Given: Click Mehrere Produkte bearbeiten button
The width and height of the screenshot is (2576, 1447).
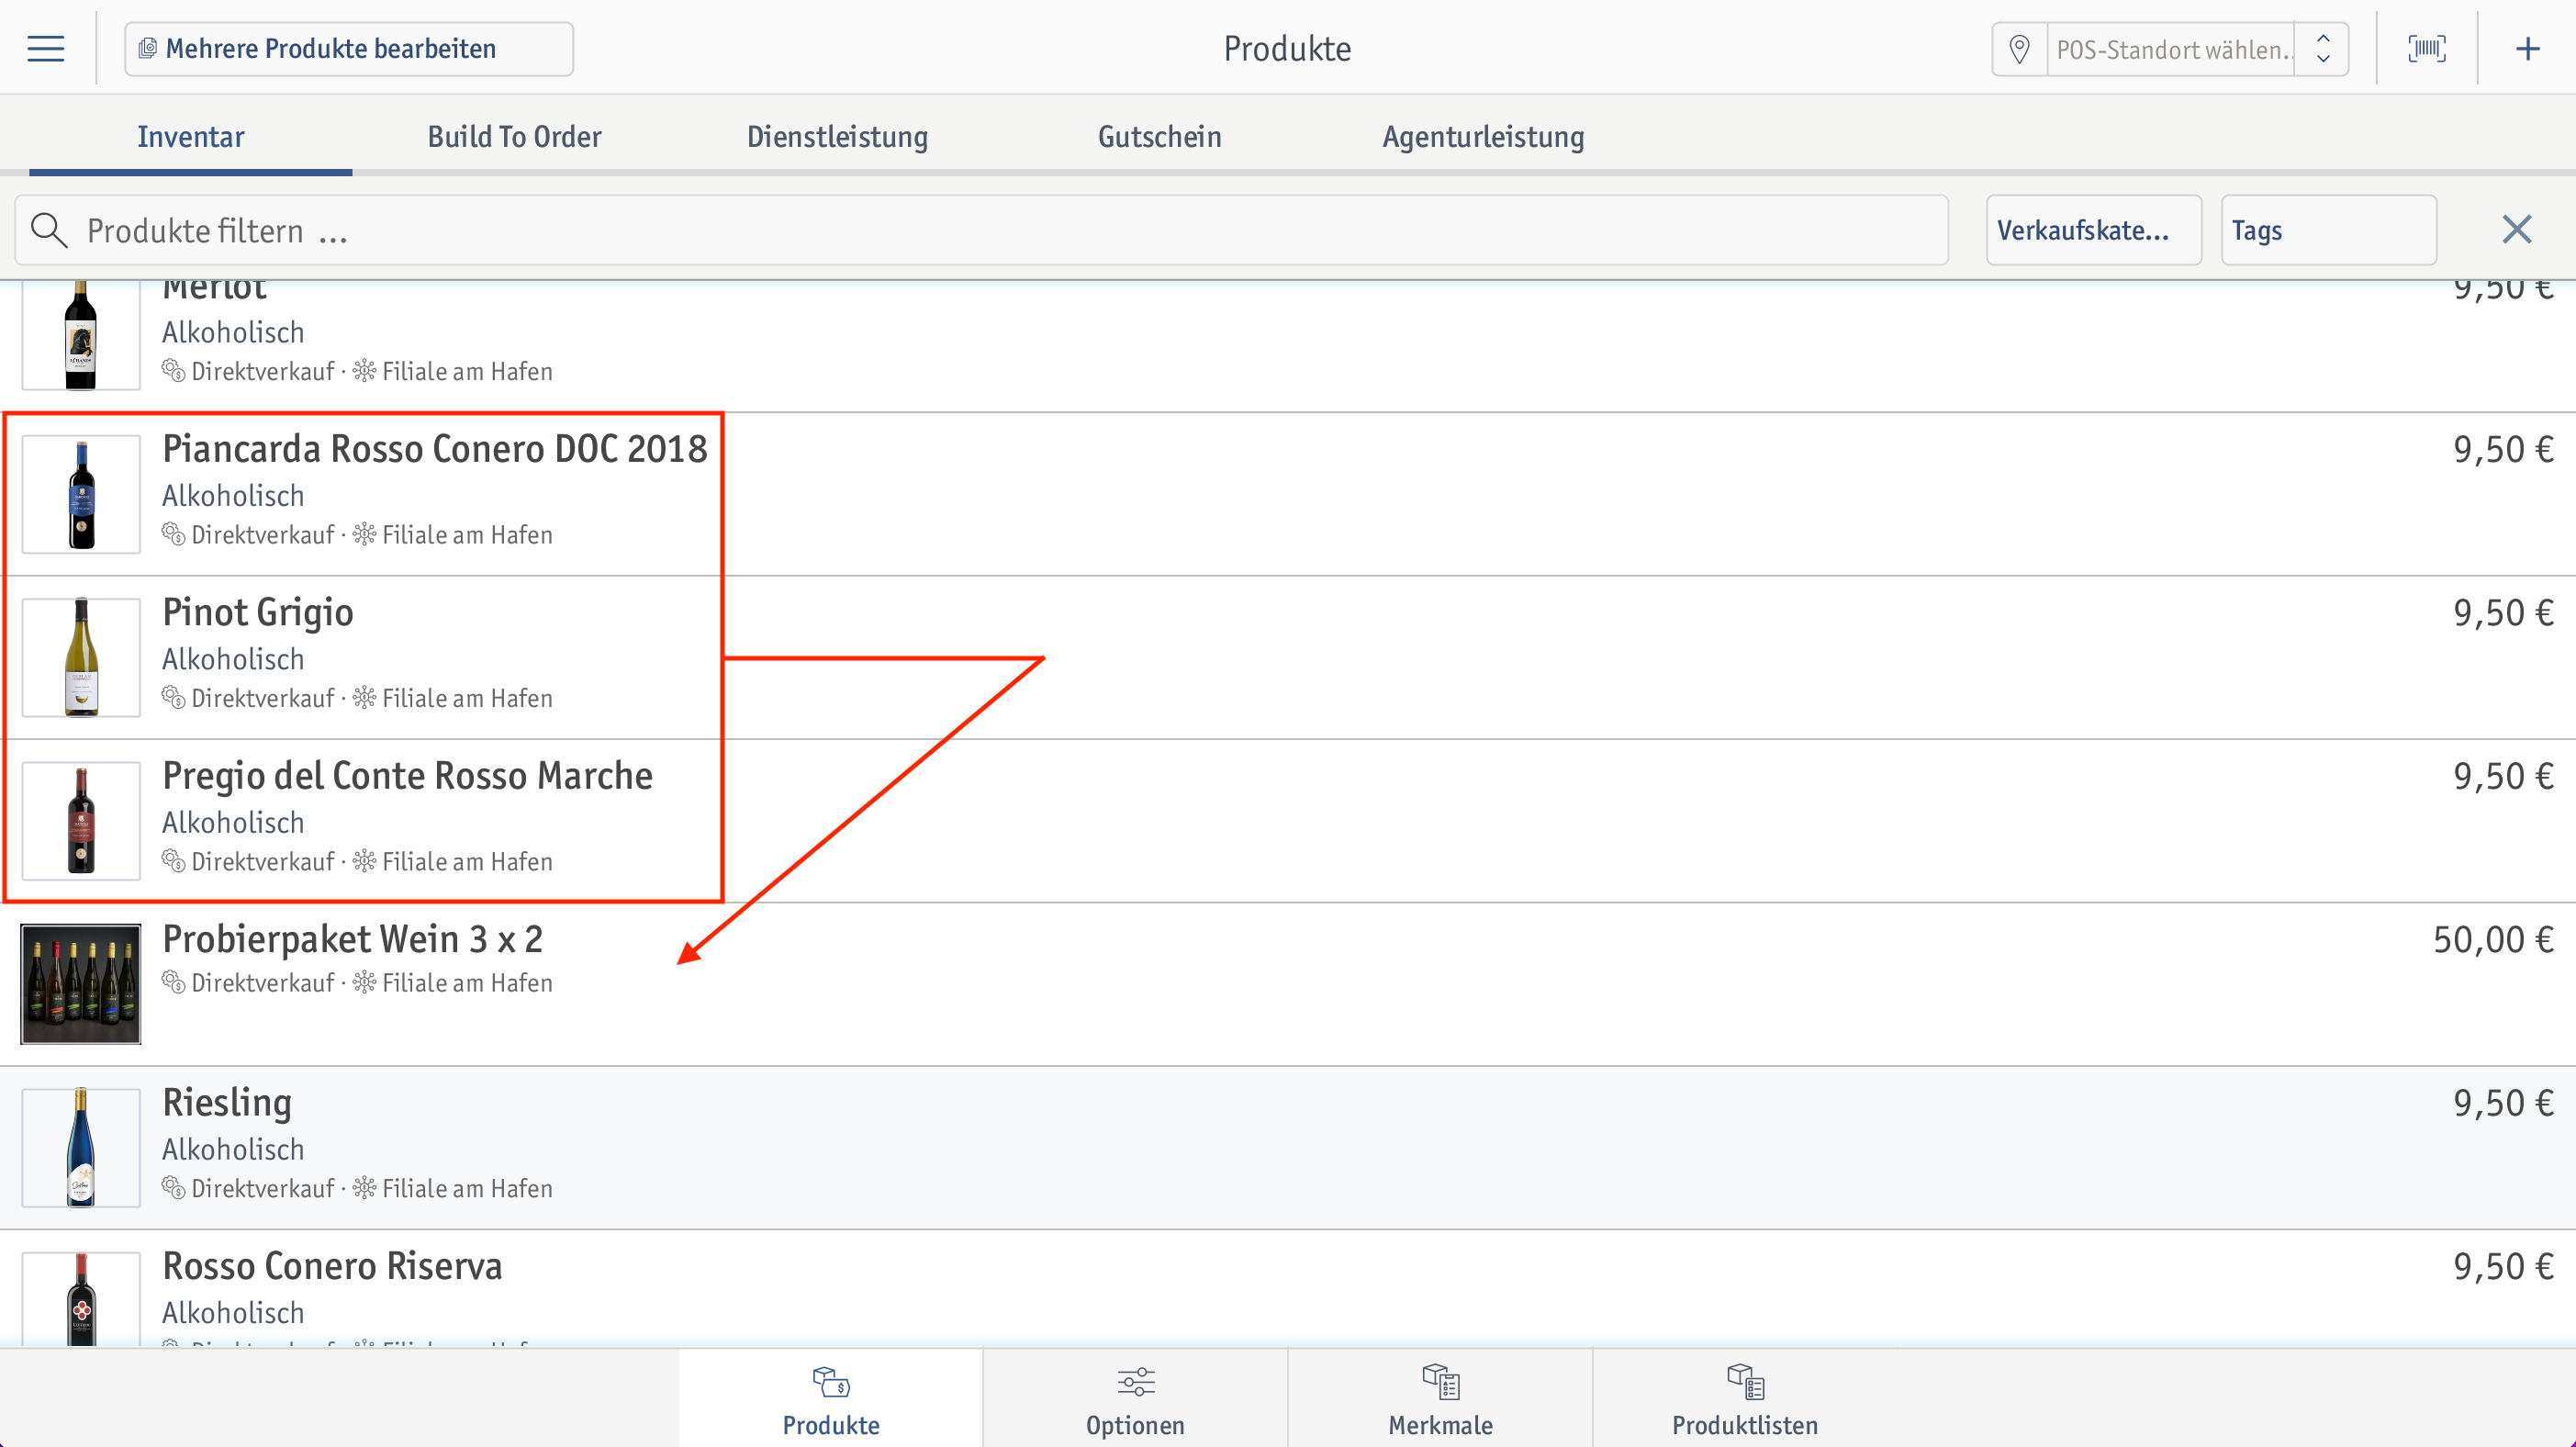Looking at the screenshot, I should point(349,49).
